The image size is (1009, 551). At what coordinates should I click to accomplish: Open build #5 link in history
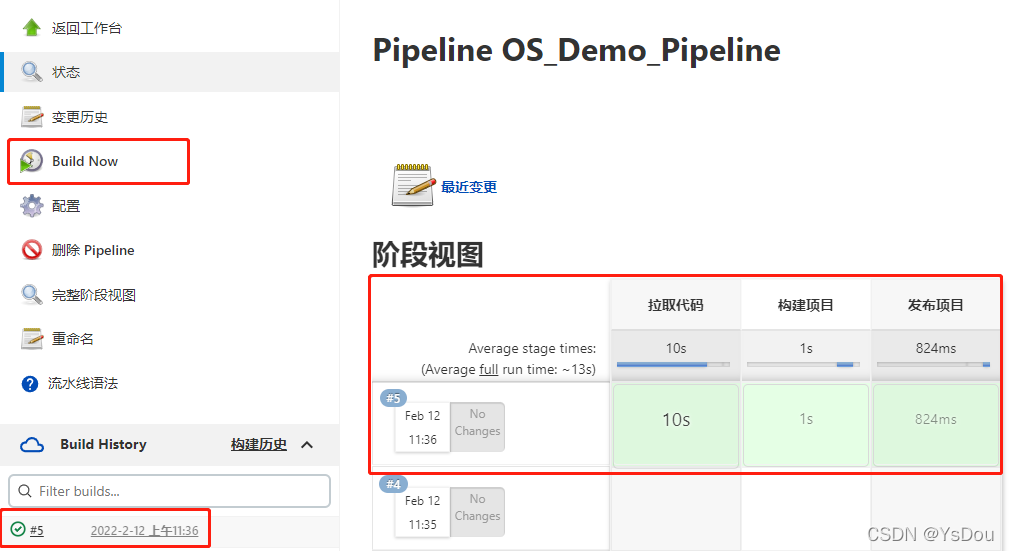(x=37, y=530)
